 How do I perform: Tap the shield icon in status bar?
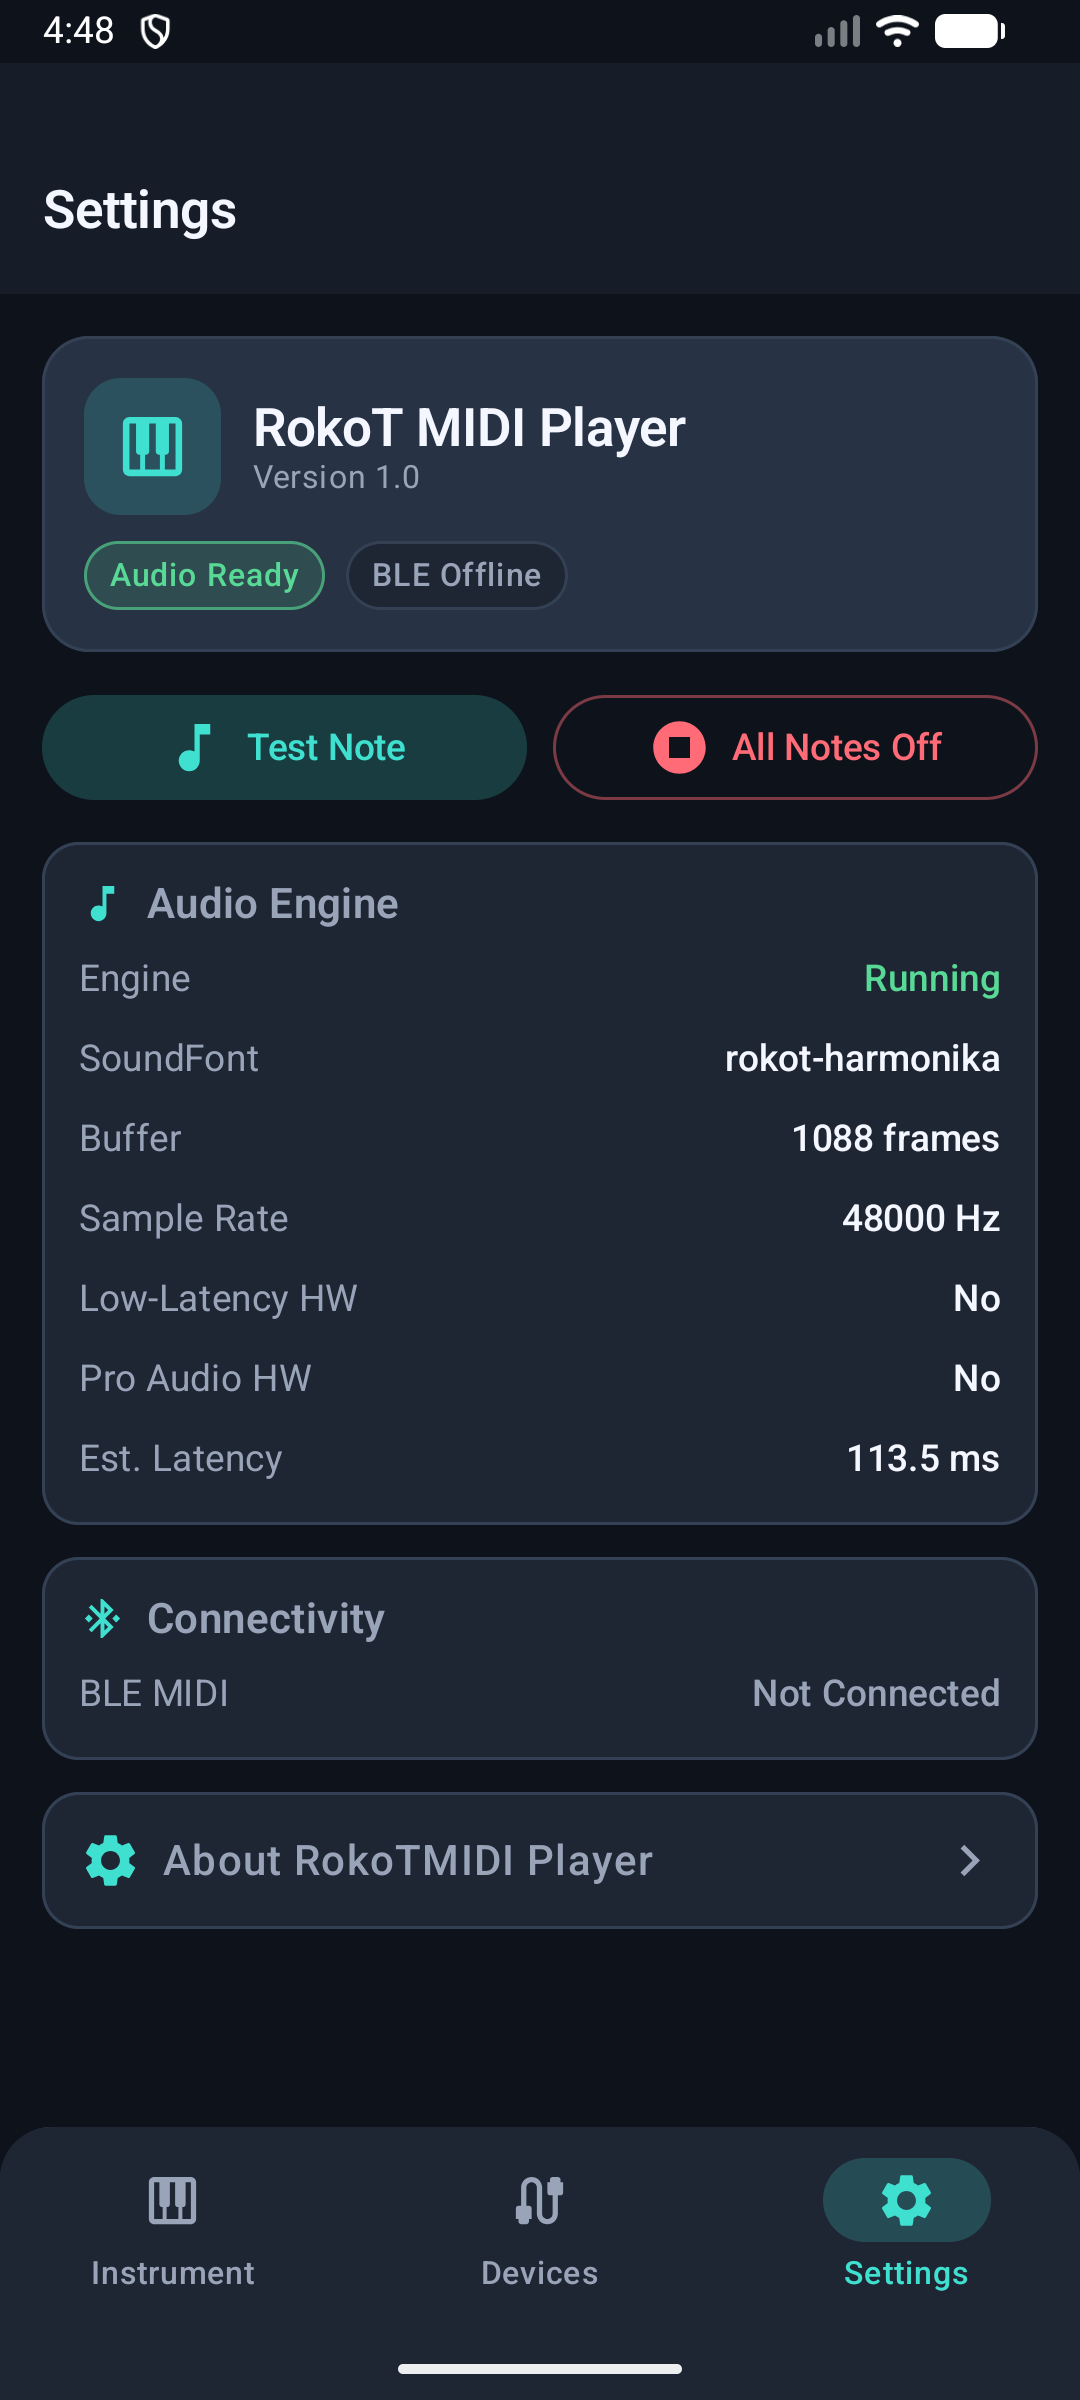(x=155, y=31)
